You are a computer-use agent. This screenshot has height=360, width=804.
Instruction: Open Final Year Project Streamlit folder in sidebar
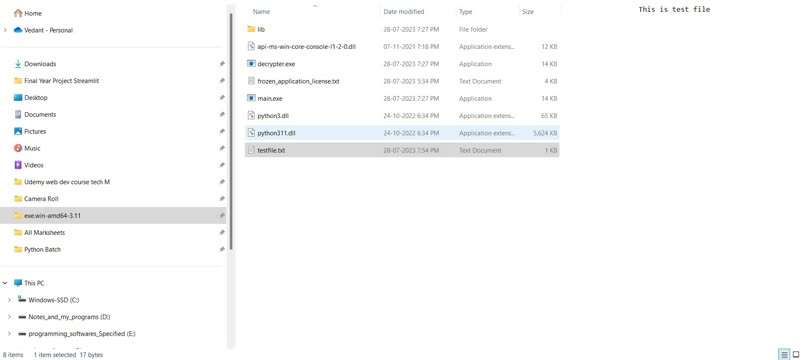(62, 81)
